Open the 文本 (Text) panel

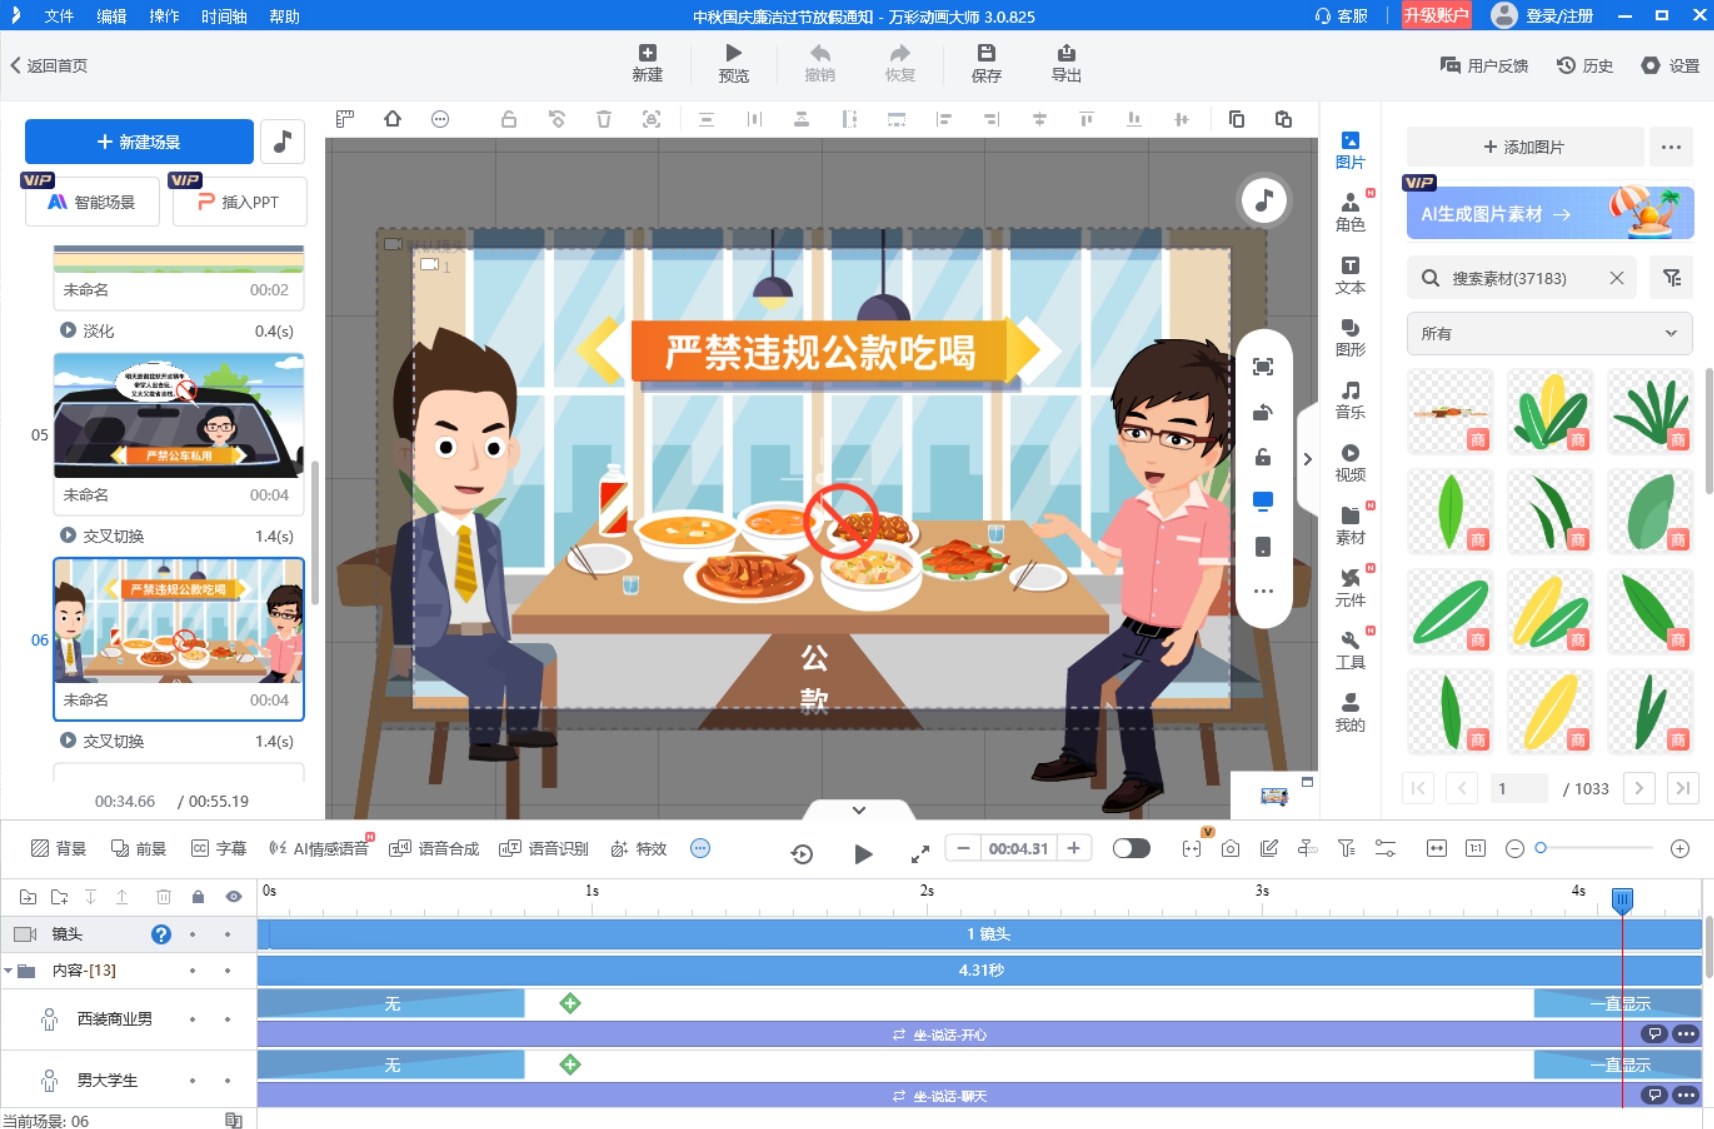pos(1351,275)
